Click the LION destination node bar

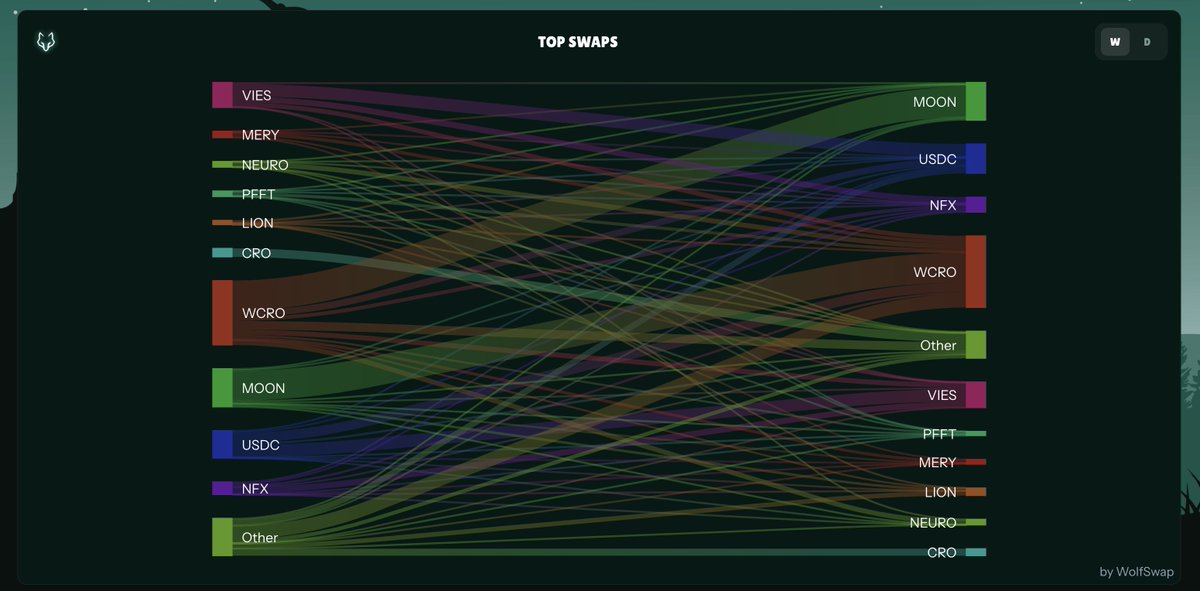(976, 492)
